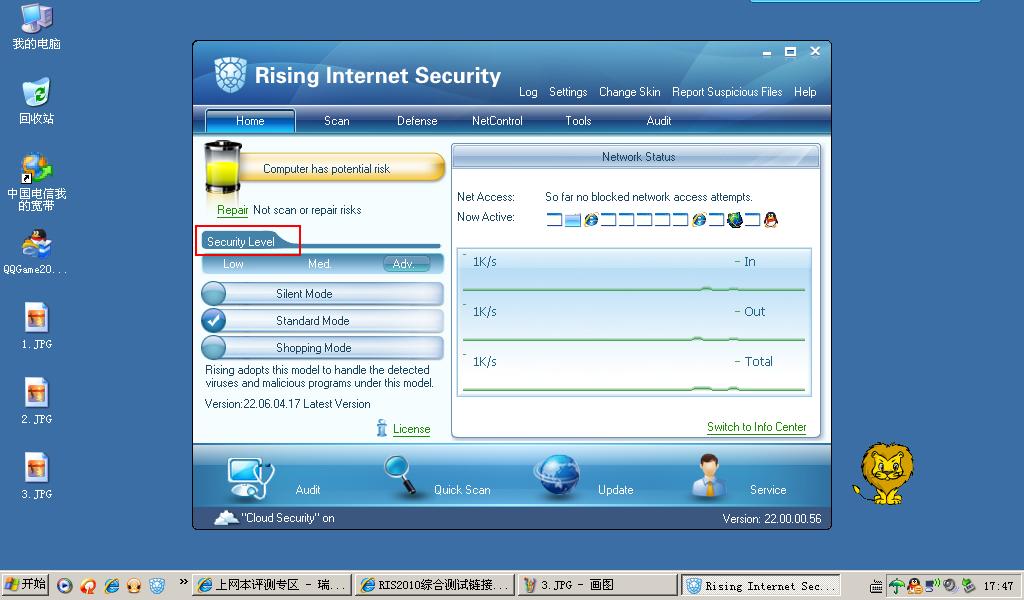Viewport: 1024px width, 600px height.
Task: Click the Rising lion shield logo
Action: (x=231, y=74)
